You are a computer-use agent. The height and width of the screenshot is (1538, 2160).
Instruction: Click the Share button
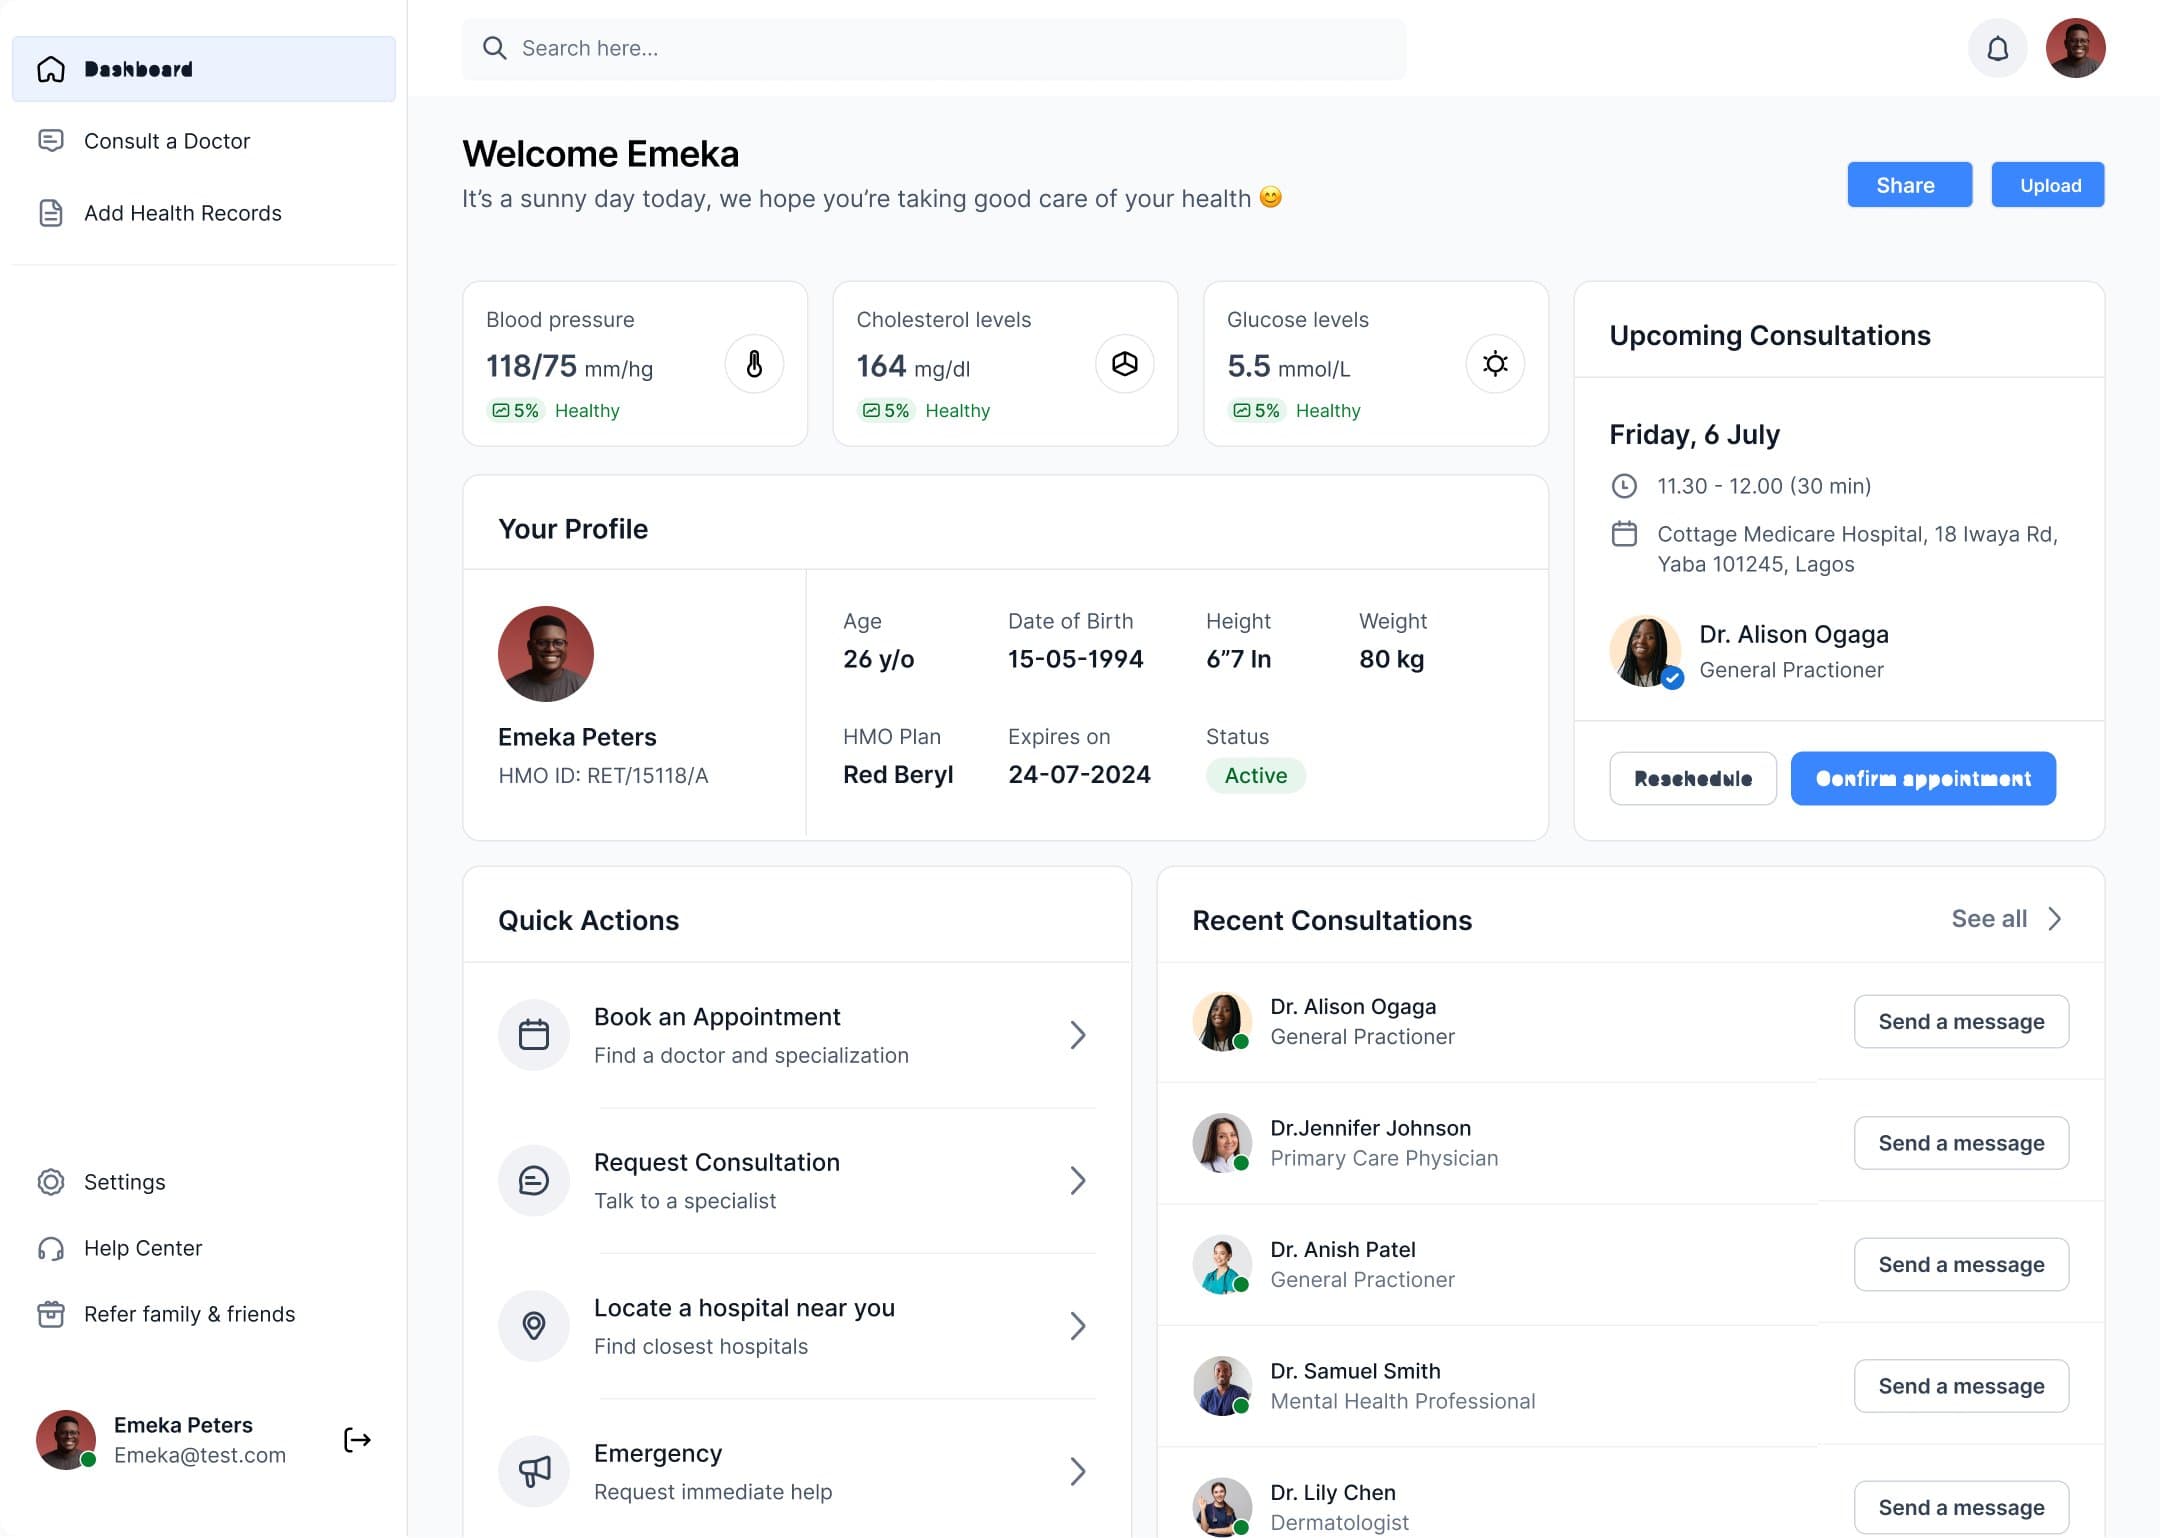[x=1908, y=185]
